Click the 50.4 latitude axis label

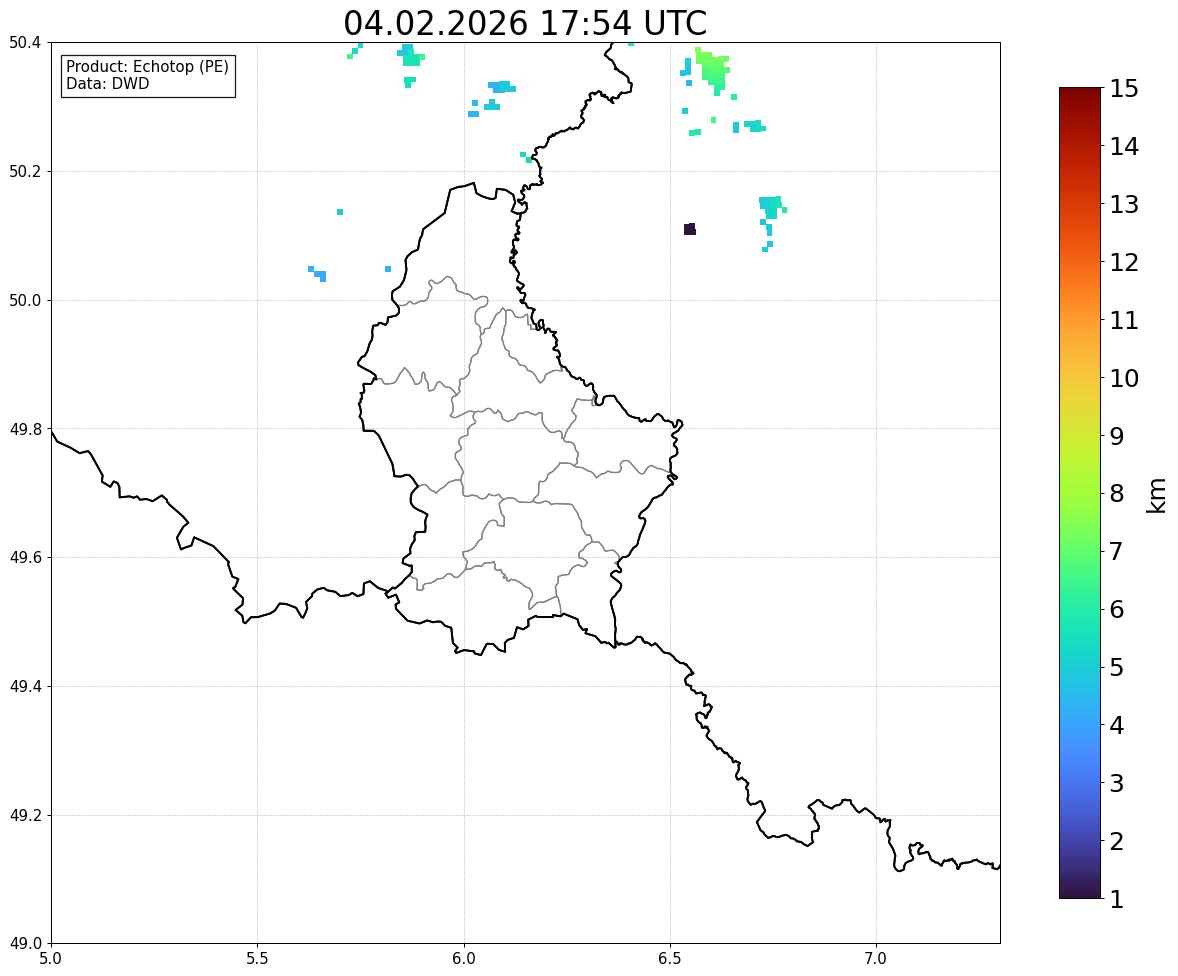[x=24, y=43]
